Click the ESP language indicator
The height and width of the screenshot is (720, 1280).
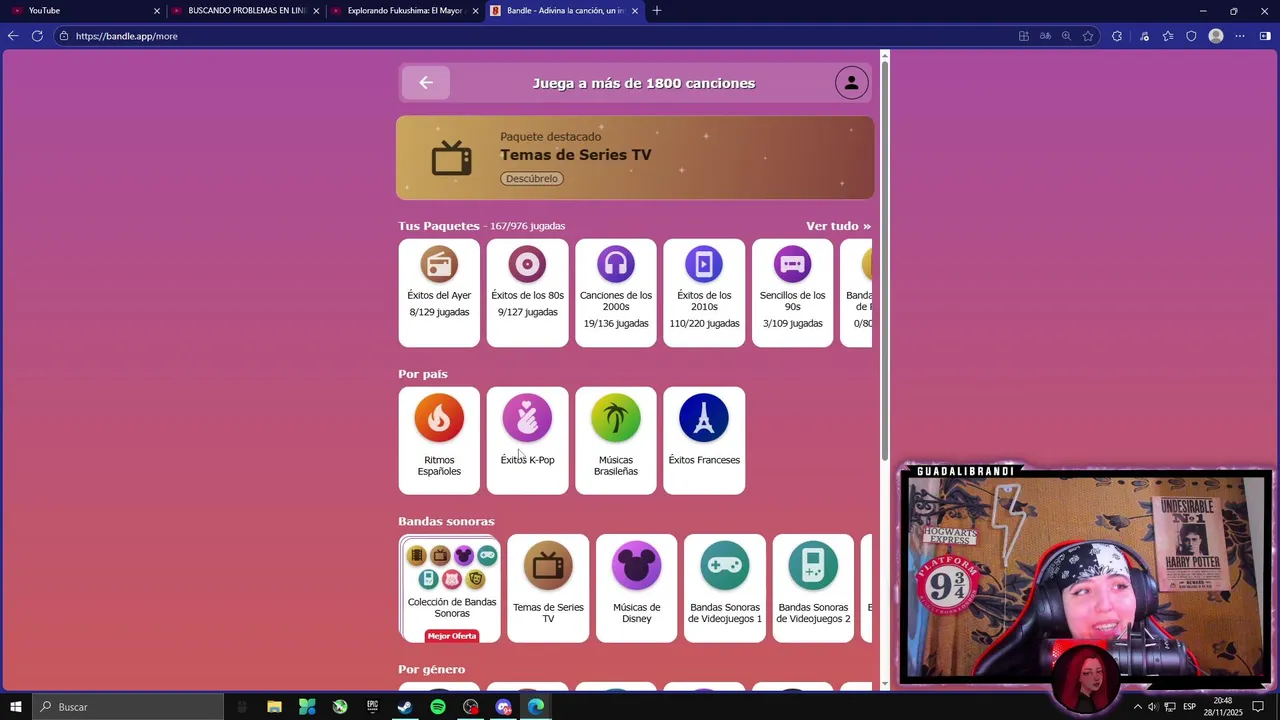[x=1189, y=707]
